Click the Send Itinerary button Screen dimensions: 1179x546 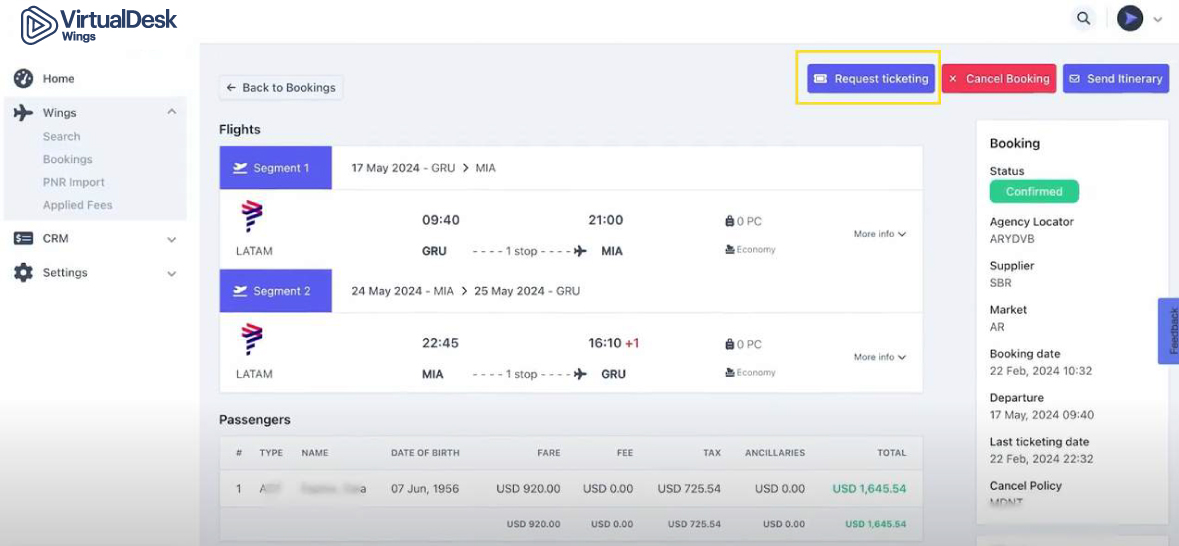[x=1115, y=79]
